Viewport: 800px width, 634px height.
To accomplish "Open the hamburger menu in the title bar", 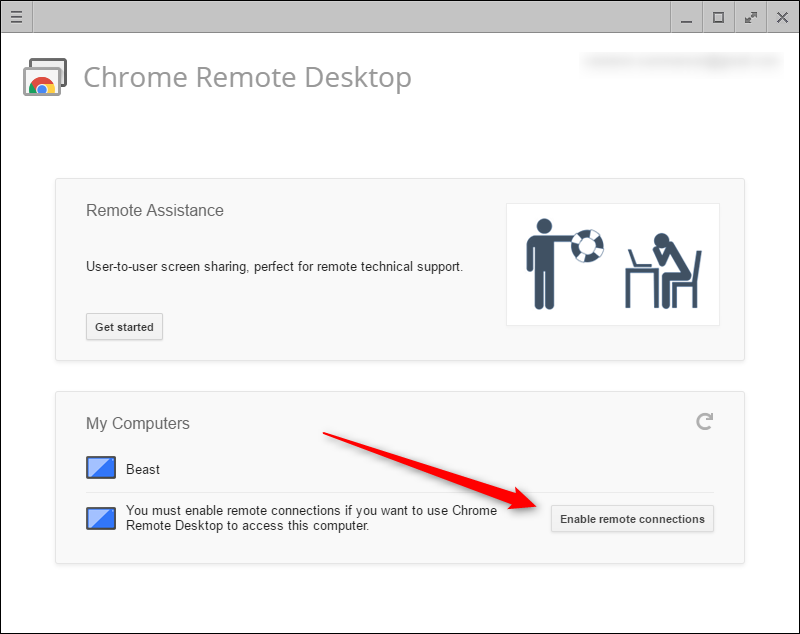I will click(x=16, y=17).
